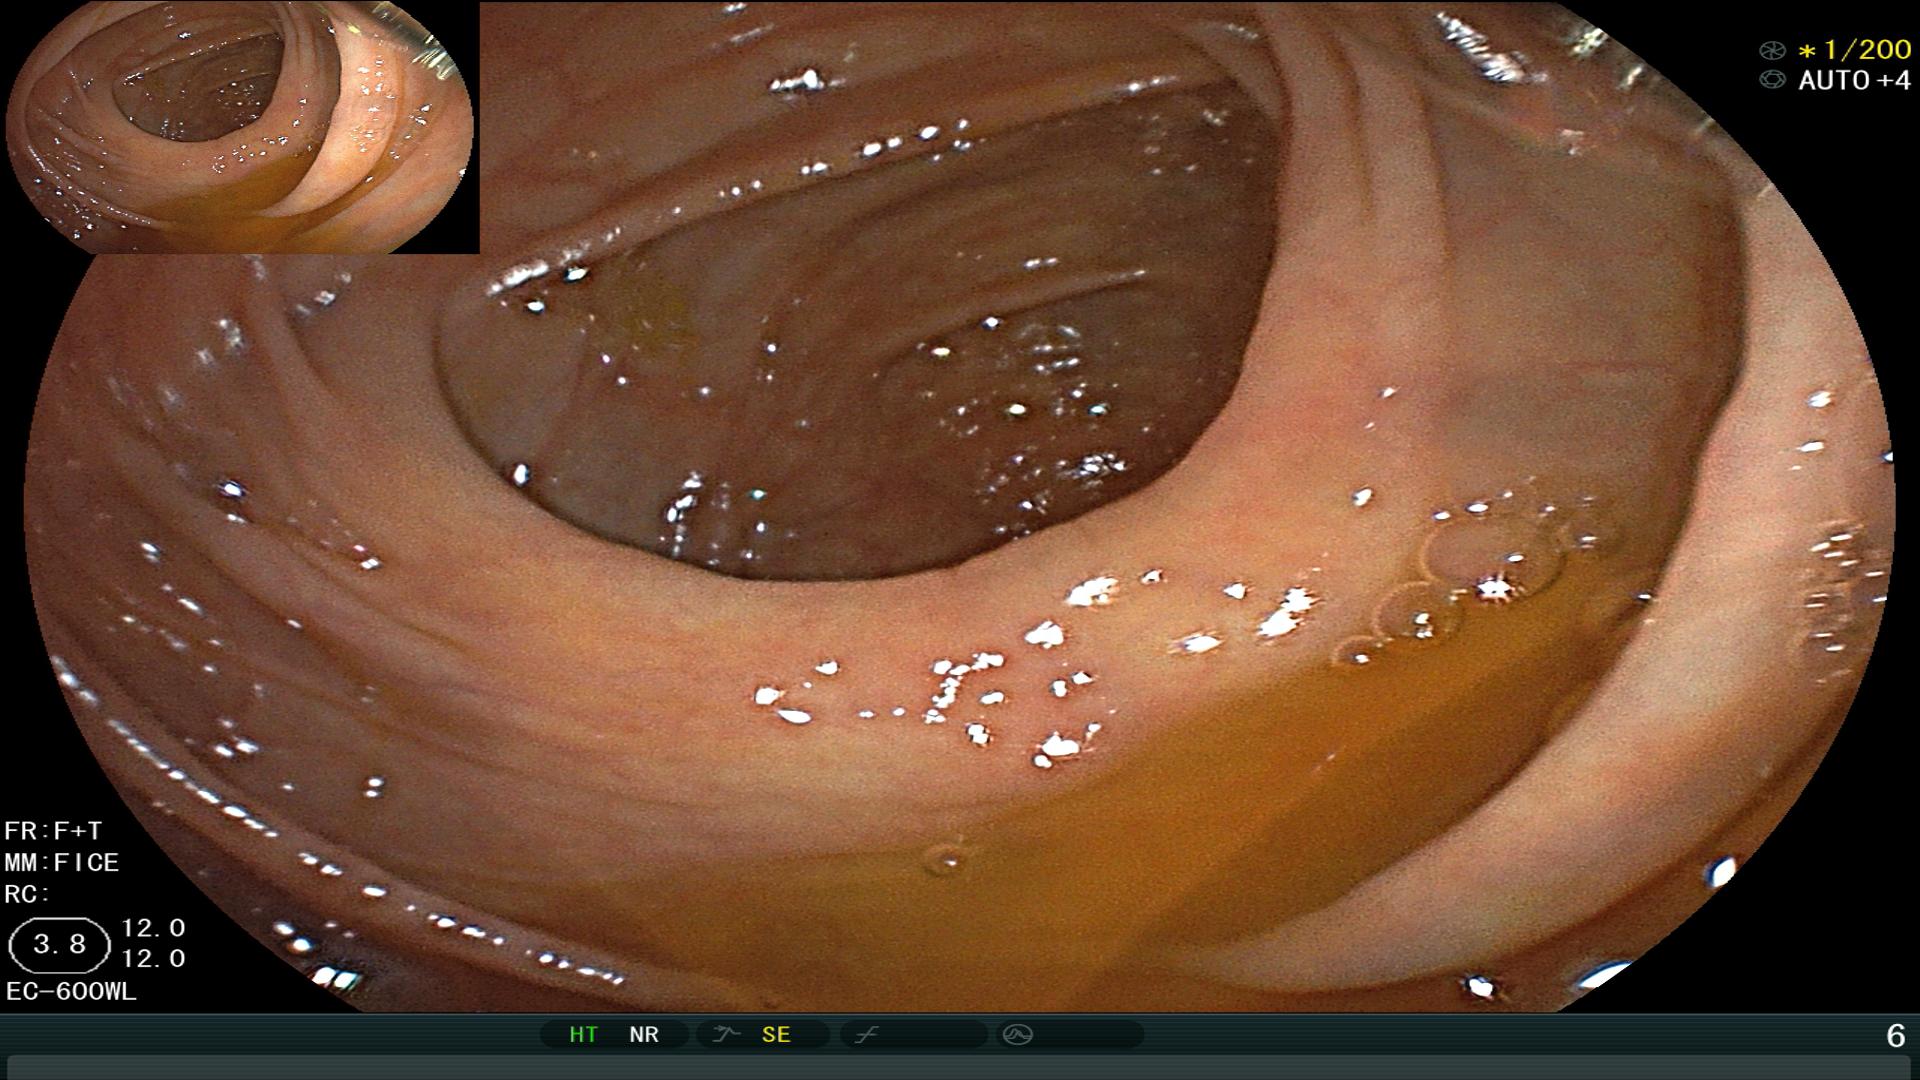Click the upper 12.0 value
Viewport: 1920px width, 1080px height.
[153, 928]
